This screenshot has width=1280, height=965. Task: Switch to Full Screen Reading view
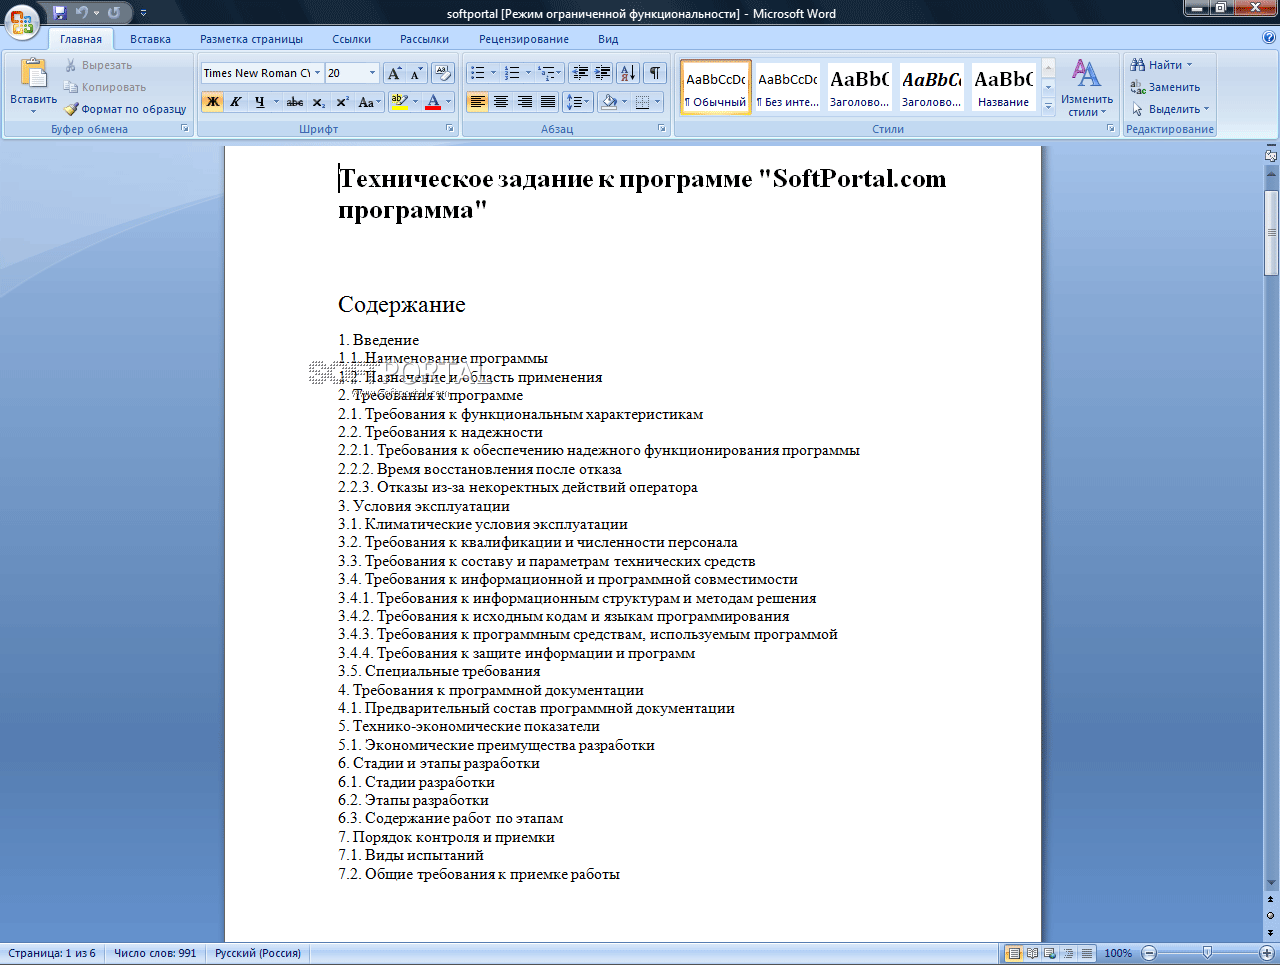click(x=1033, y=953)
